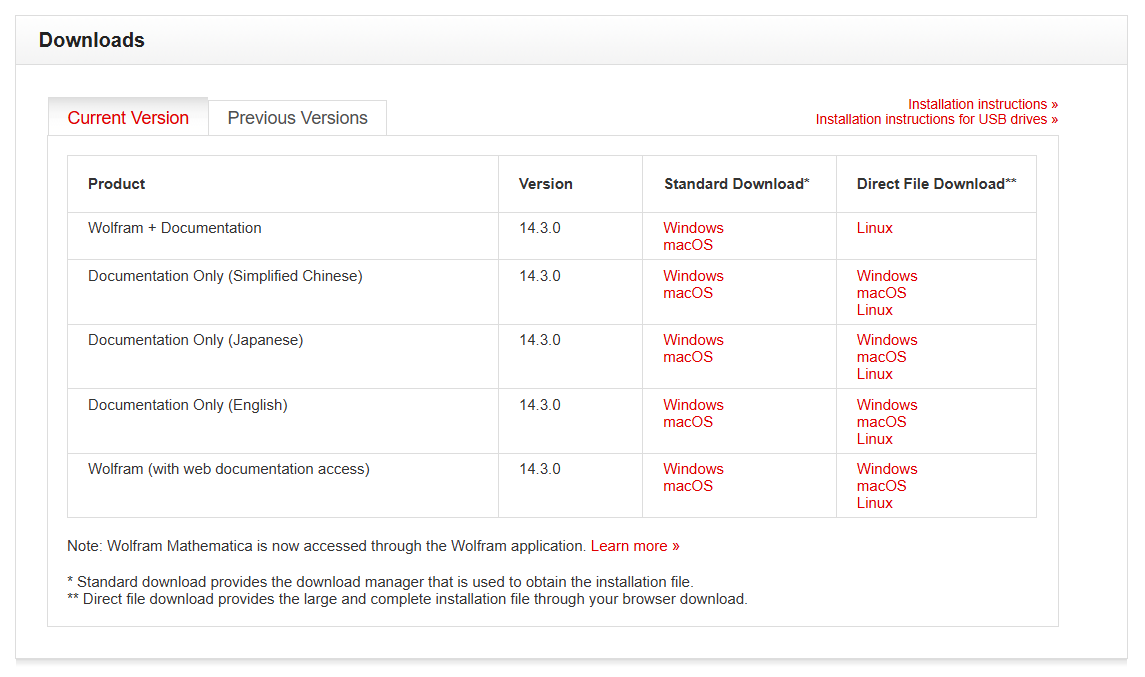Select 'Wolfram (with web documentation access)' product name
This screenshot has width=1145, height=677.
tap(229, 469)
